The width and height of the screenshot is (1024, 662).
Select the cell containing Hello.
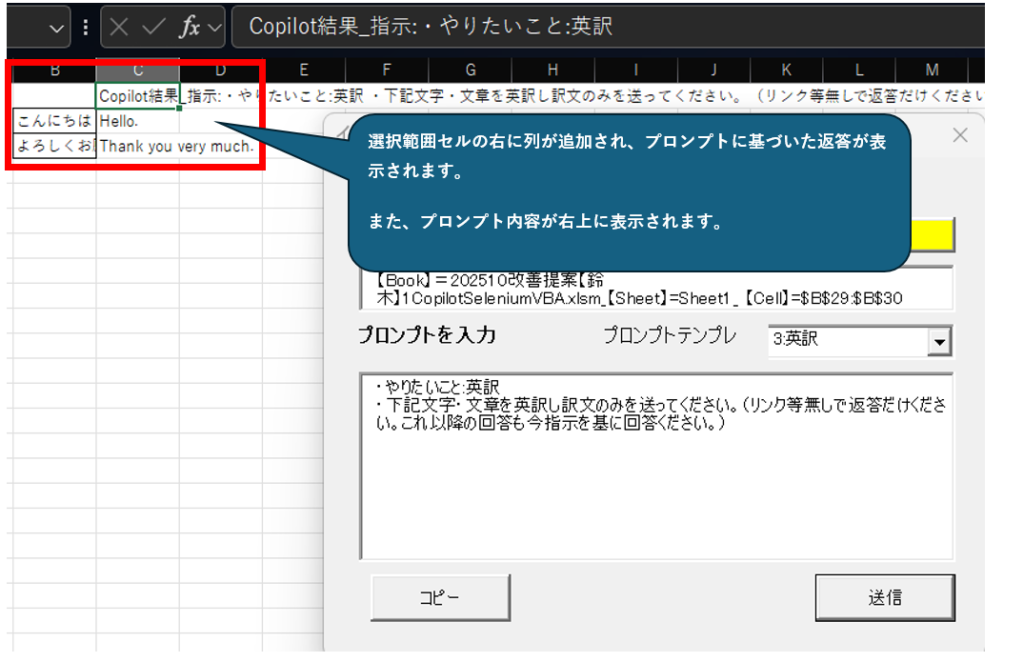click(x=138, y=121)
